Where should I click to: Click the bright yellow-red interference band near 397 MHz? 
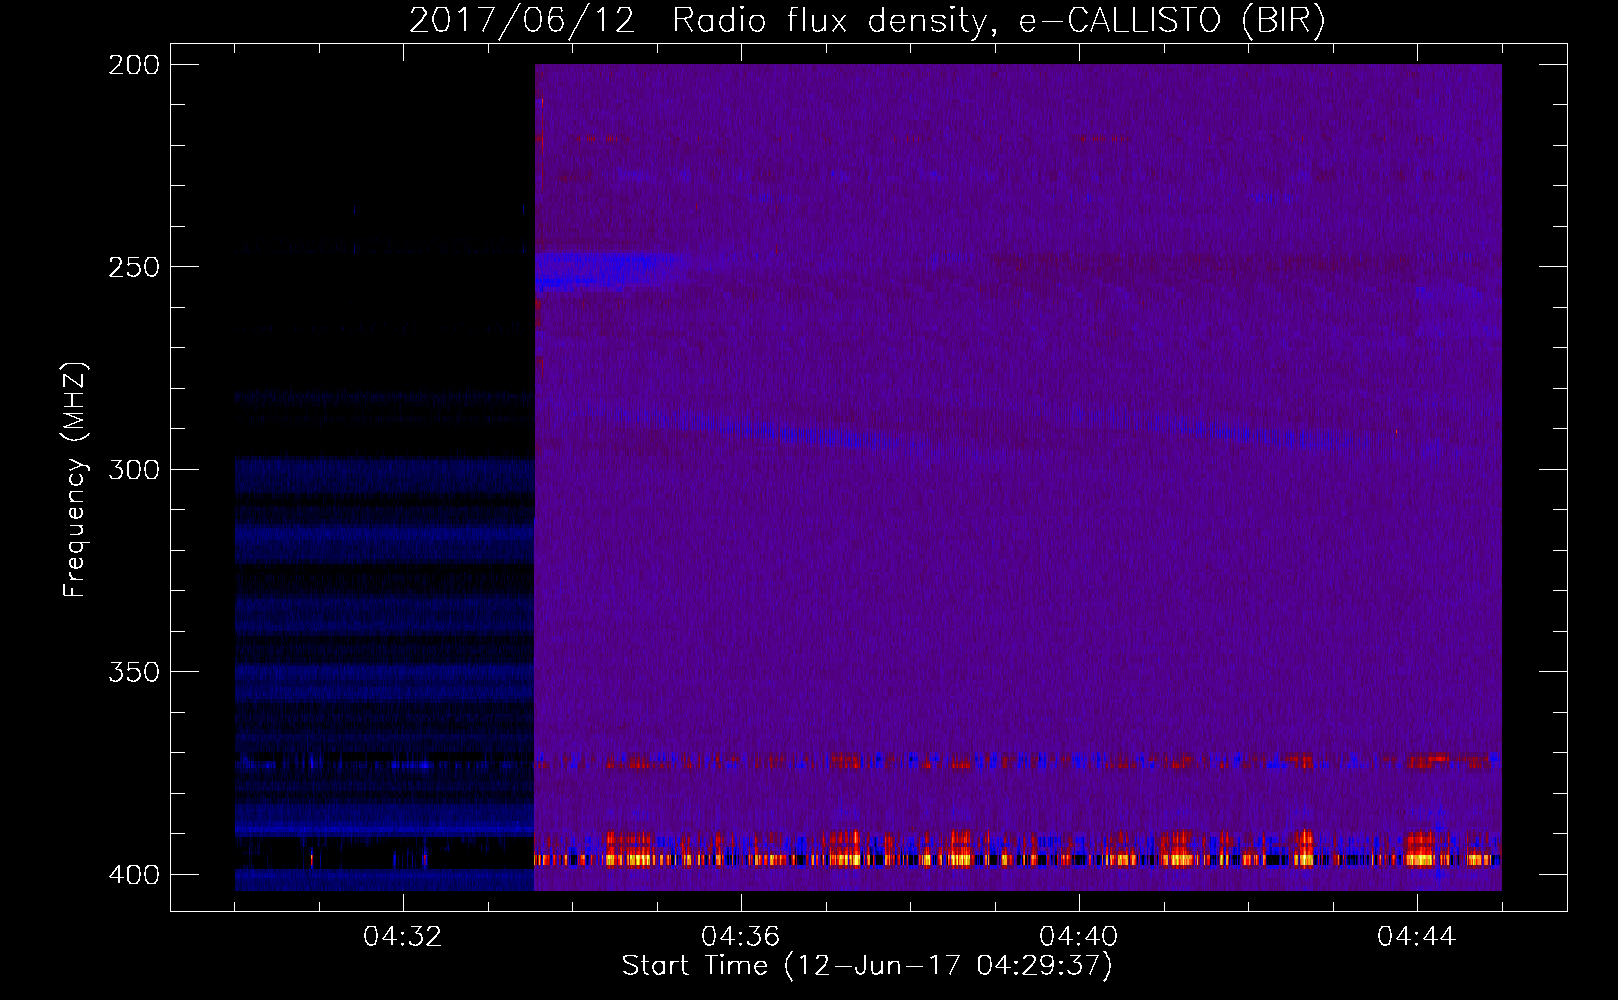coord(1017,859)
